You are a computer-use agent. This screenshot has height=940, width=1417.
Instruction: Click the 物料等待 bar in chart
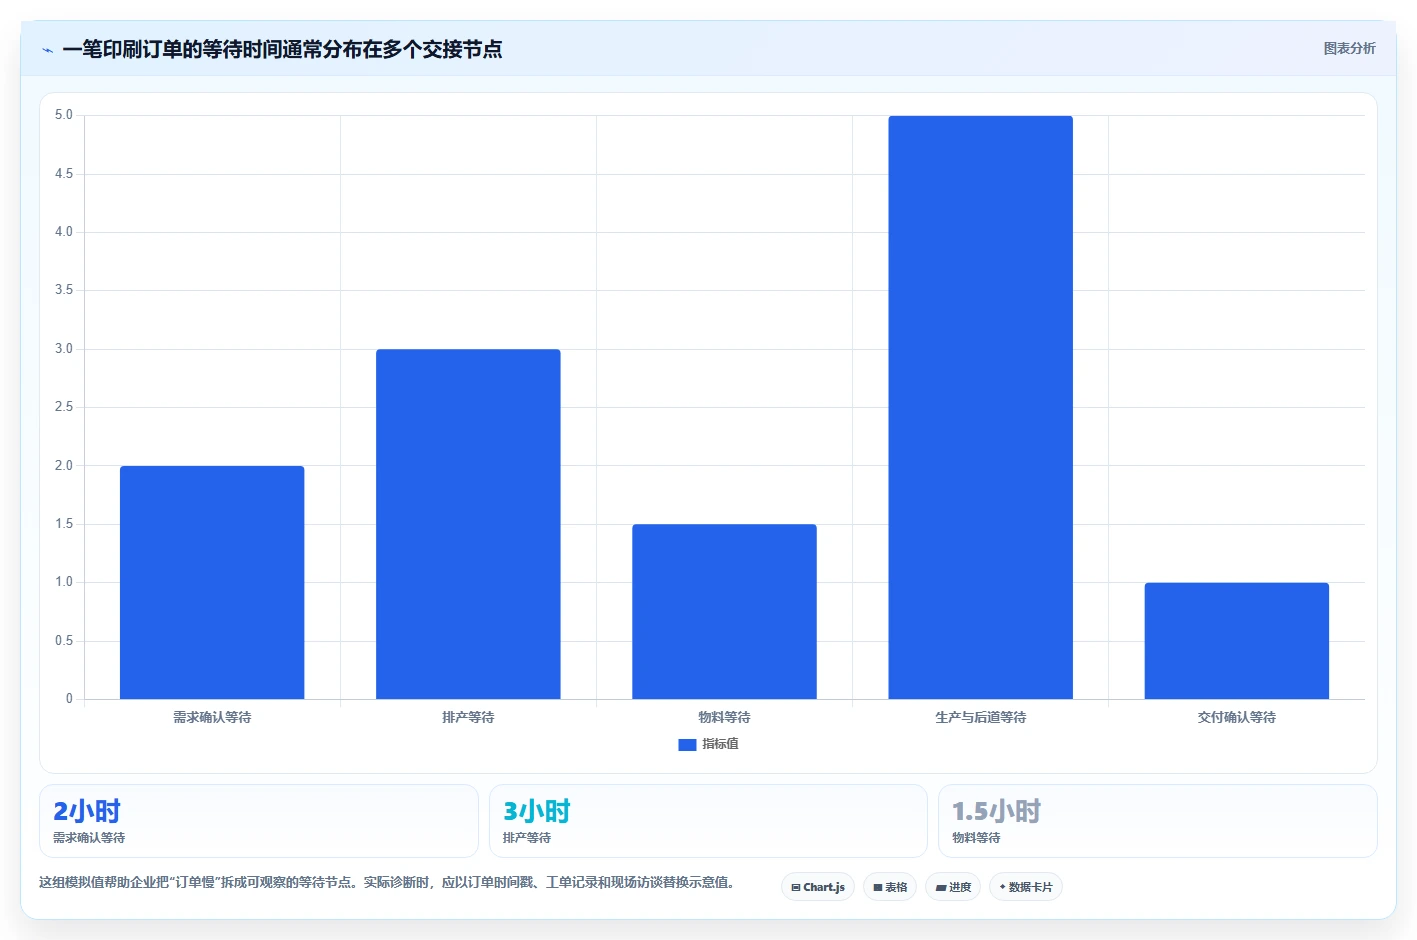[724, 611]
